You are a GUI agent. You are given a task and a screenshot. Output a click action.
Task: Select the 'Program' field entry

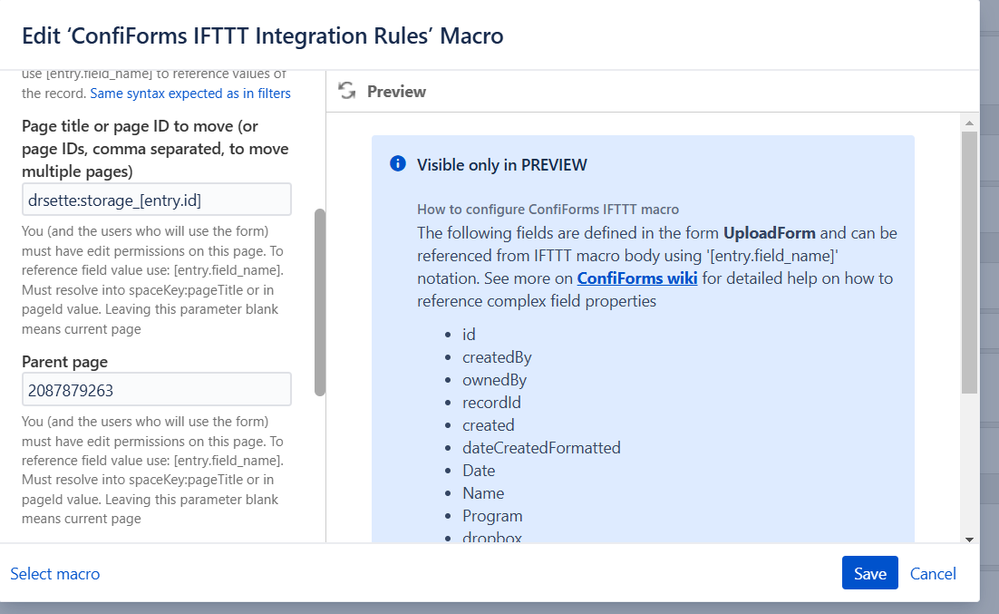(492, 516)
